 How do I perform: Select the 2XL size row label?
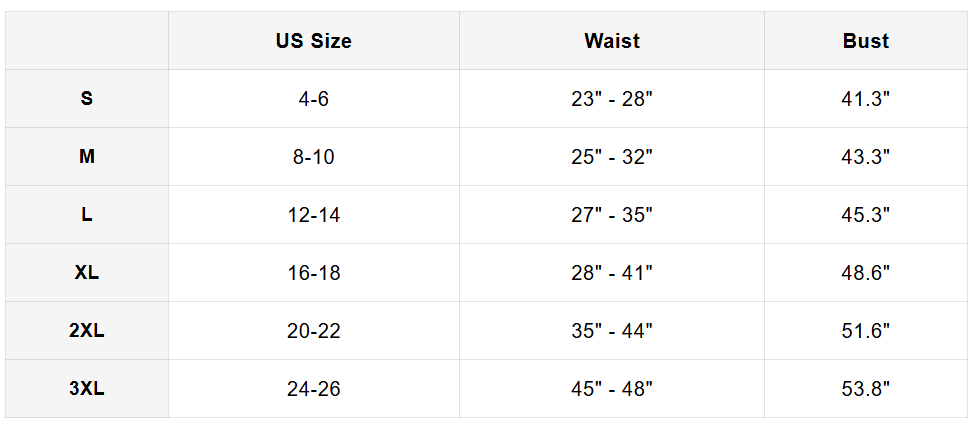pos(87,331)
